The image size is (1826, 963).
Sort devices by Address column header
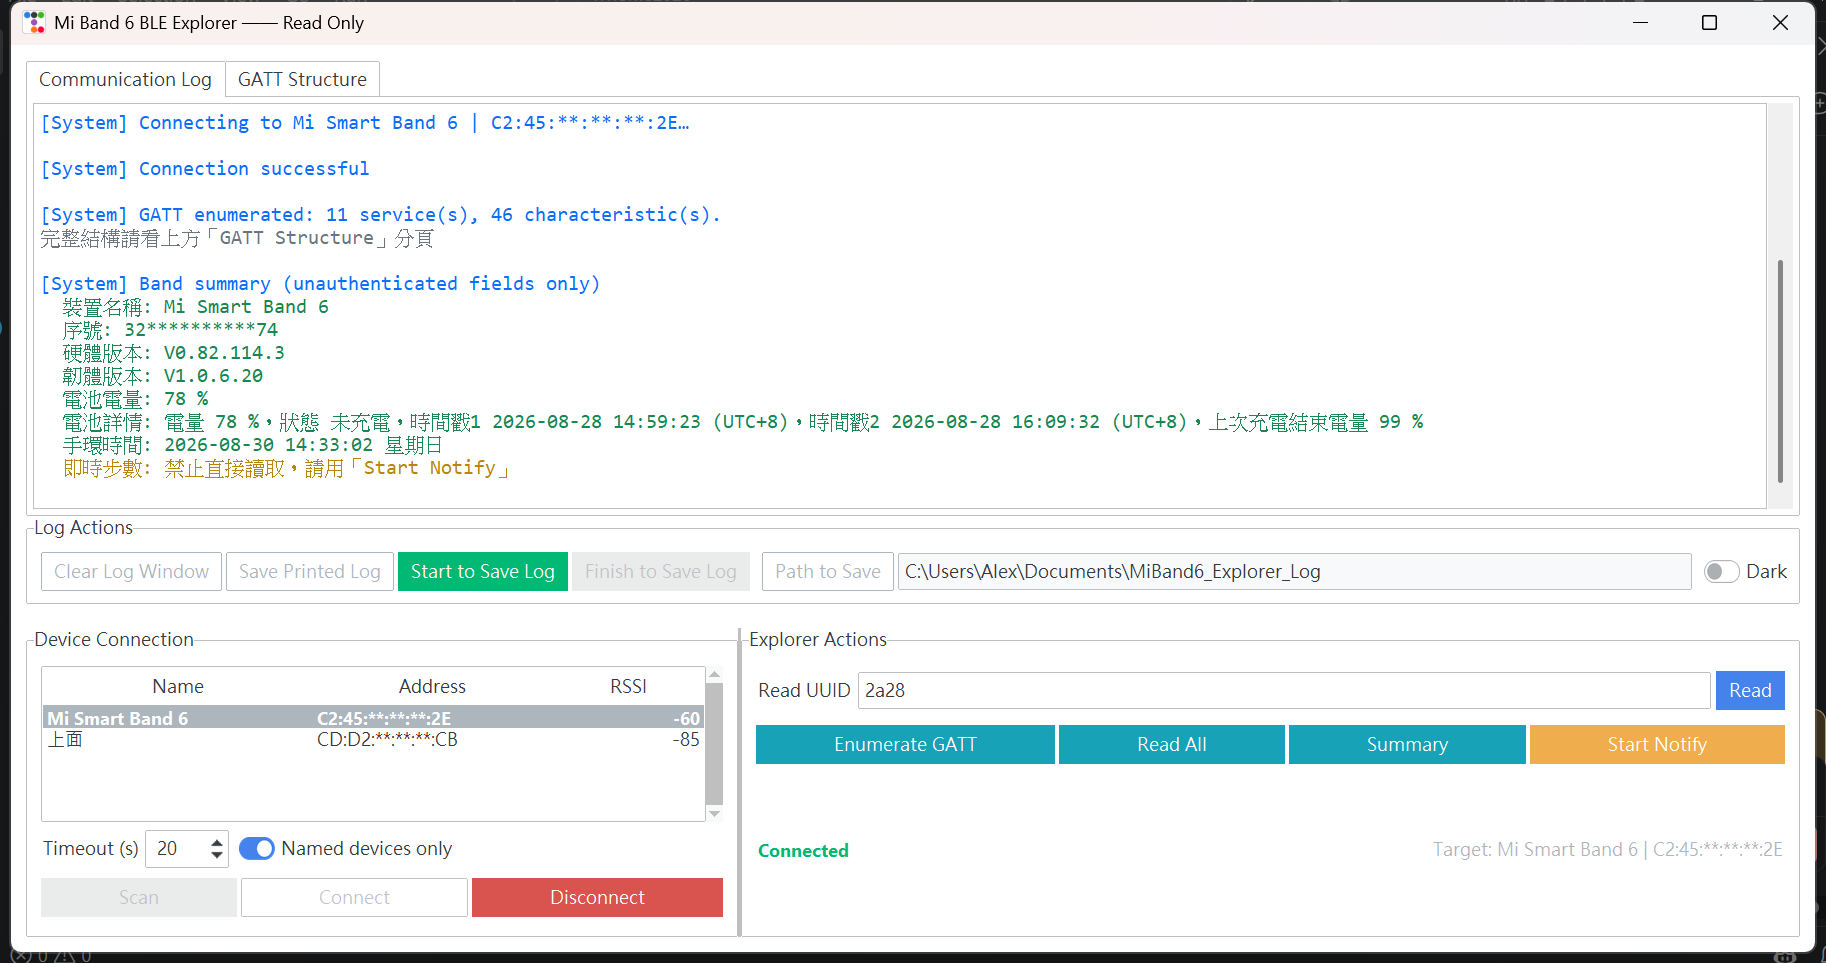tap(432, 686)
